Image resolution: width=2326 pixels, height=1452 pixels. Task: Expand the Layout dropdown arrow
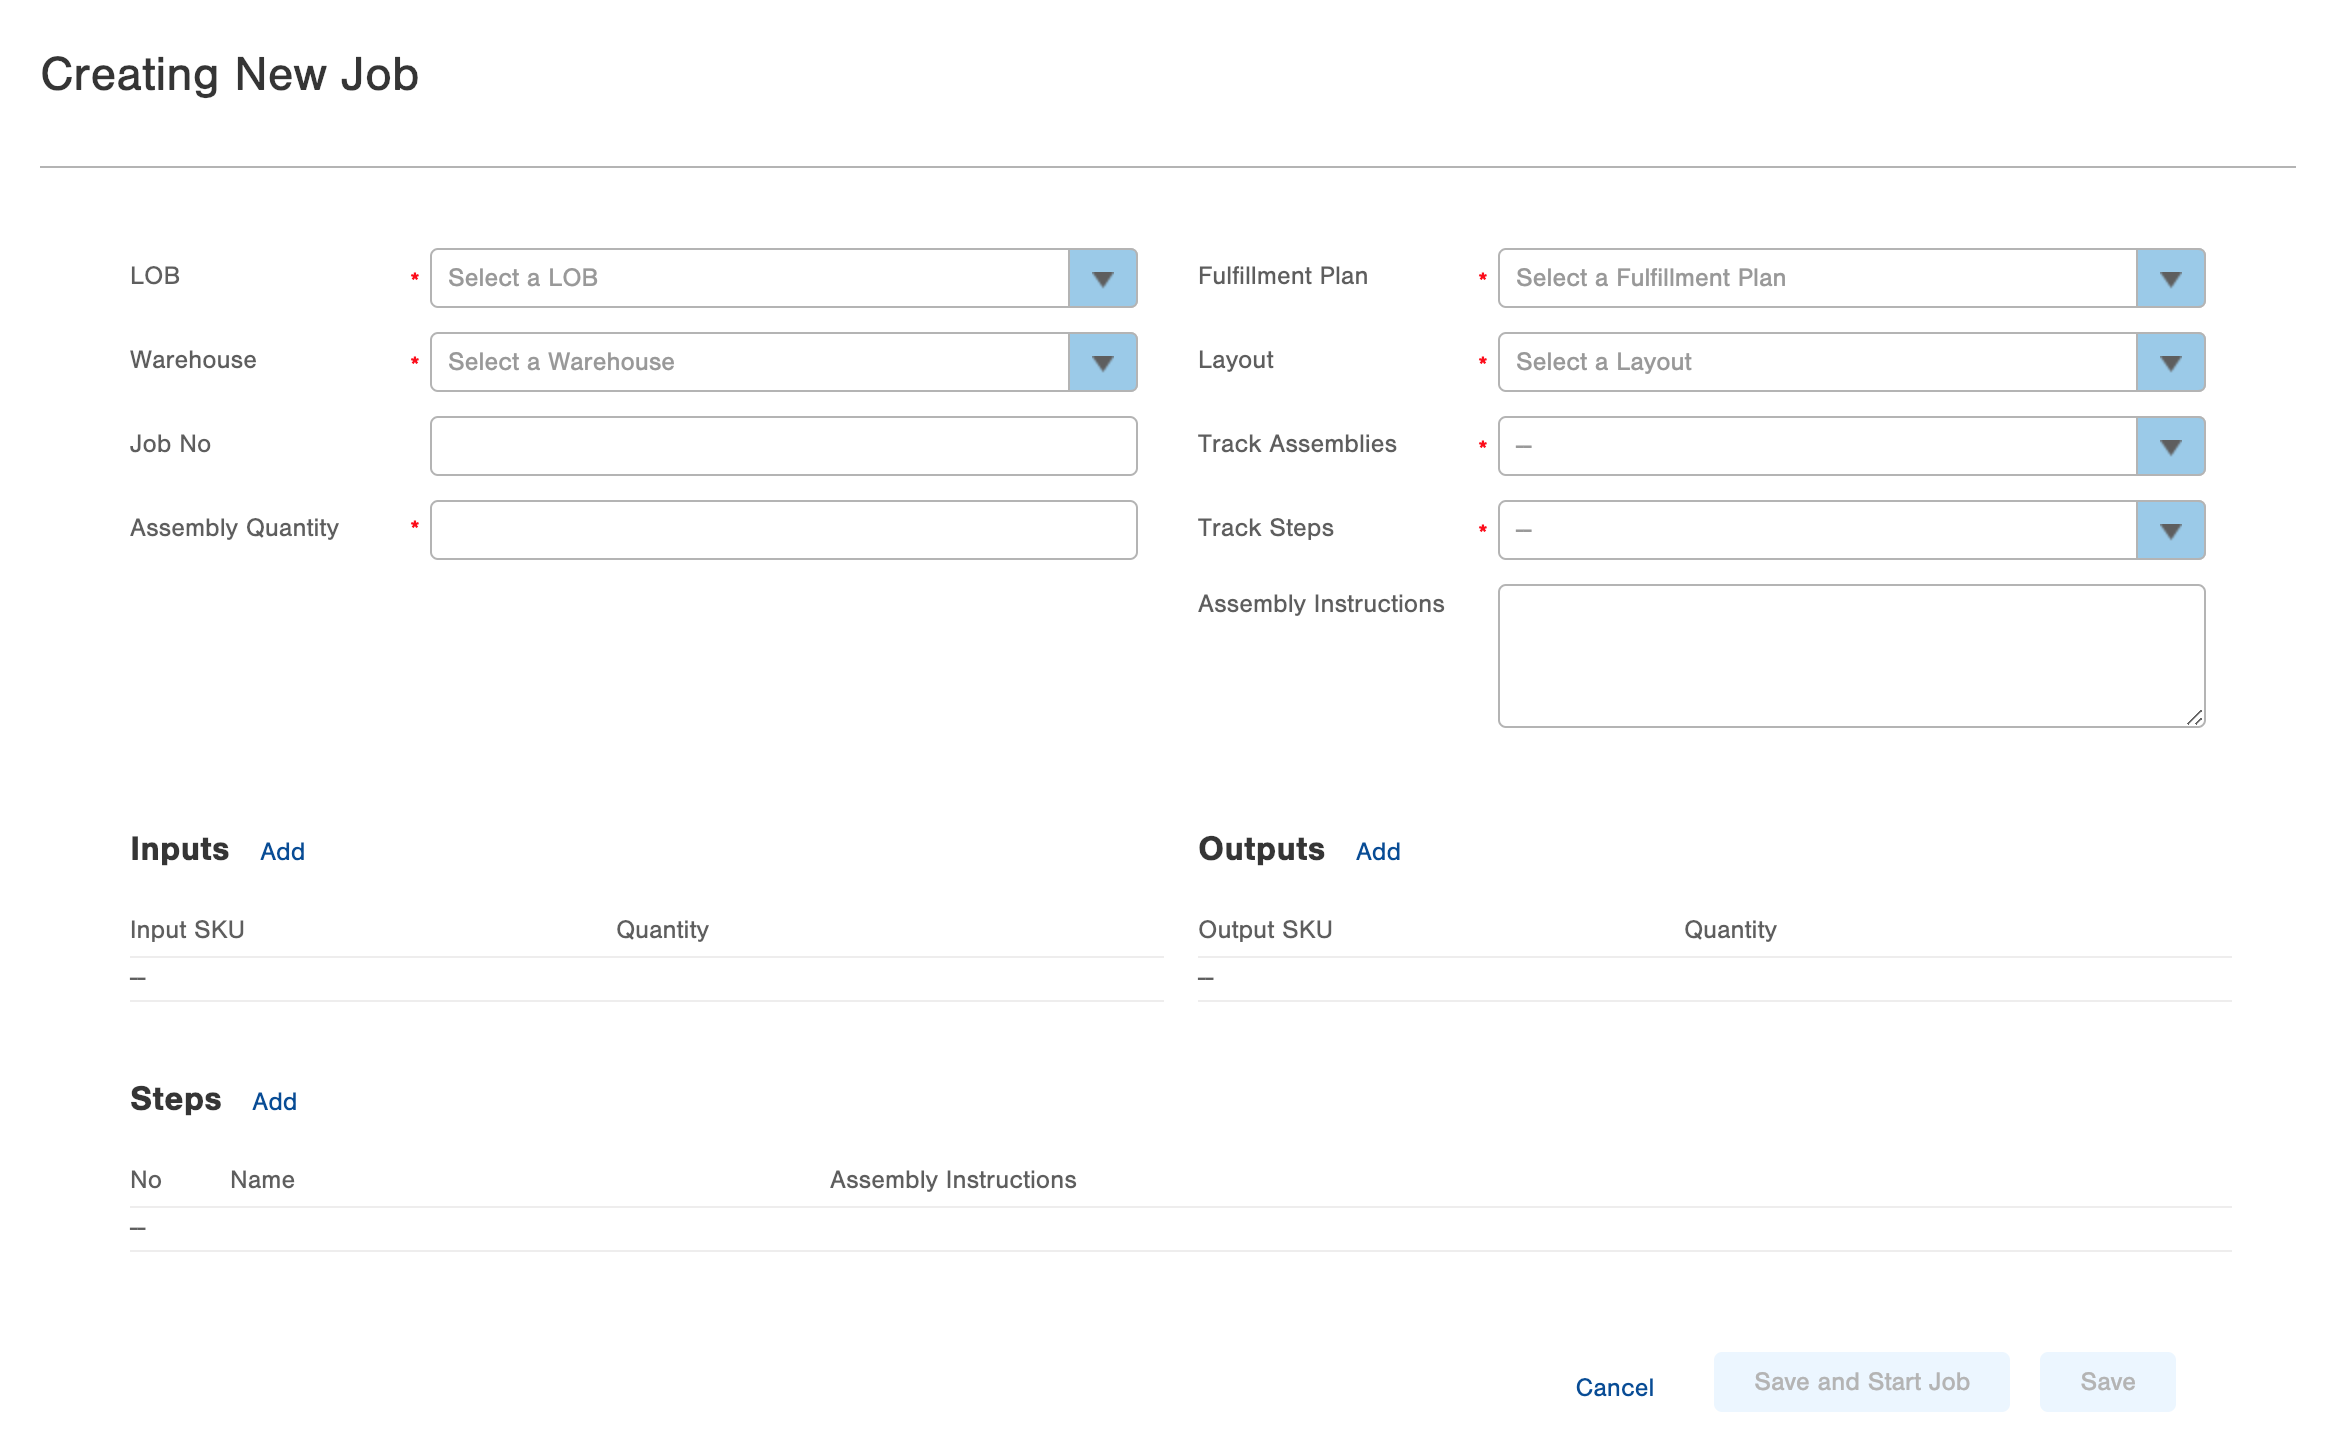coord(2170,362)
